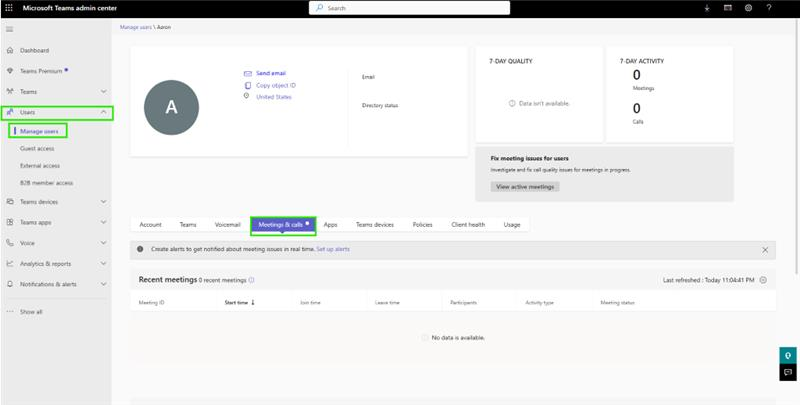Image resolution: width=800 pixels, height=405 pixels.
Task: Expand the Voice chevron
Action: click(104, 243)
